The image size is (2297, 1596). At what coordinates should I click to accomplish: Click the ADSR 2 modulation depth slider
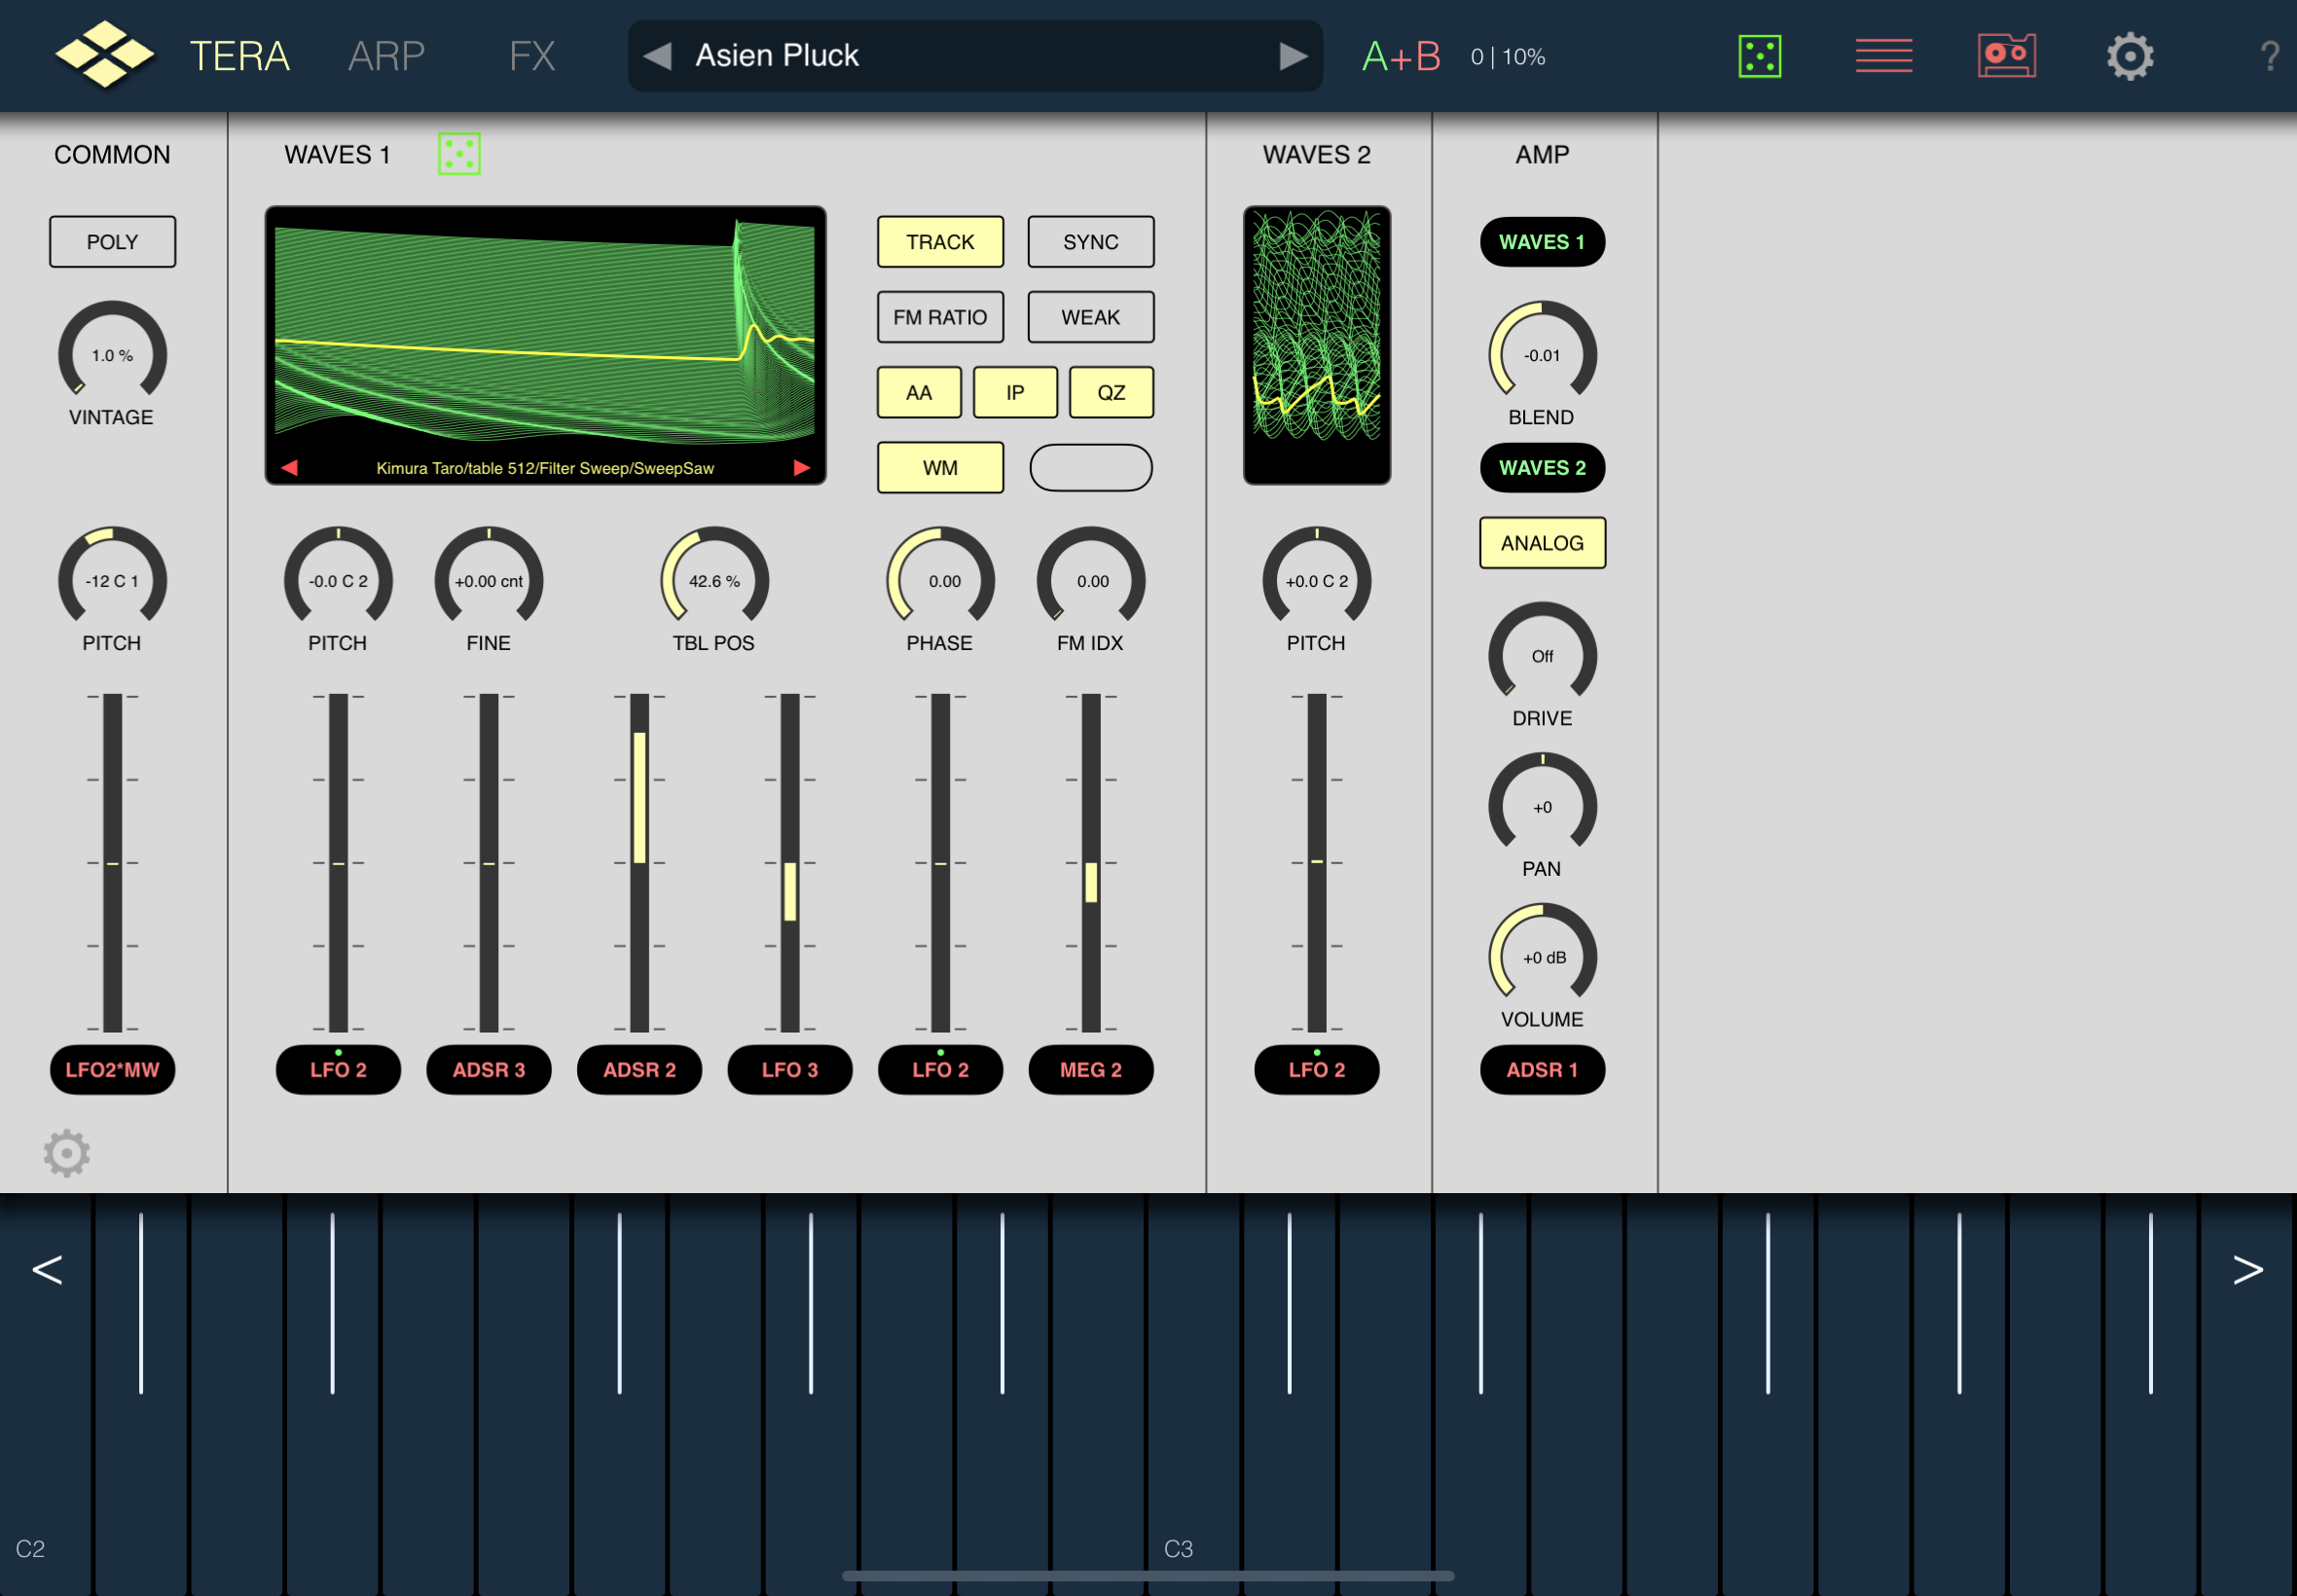click(x=639, y=862)
